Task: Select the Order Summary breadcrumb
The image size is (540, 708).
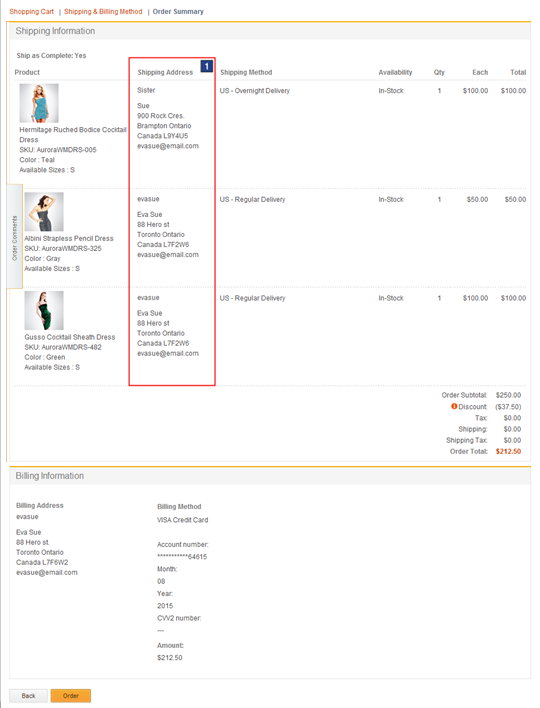Action: 178,11
